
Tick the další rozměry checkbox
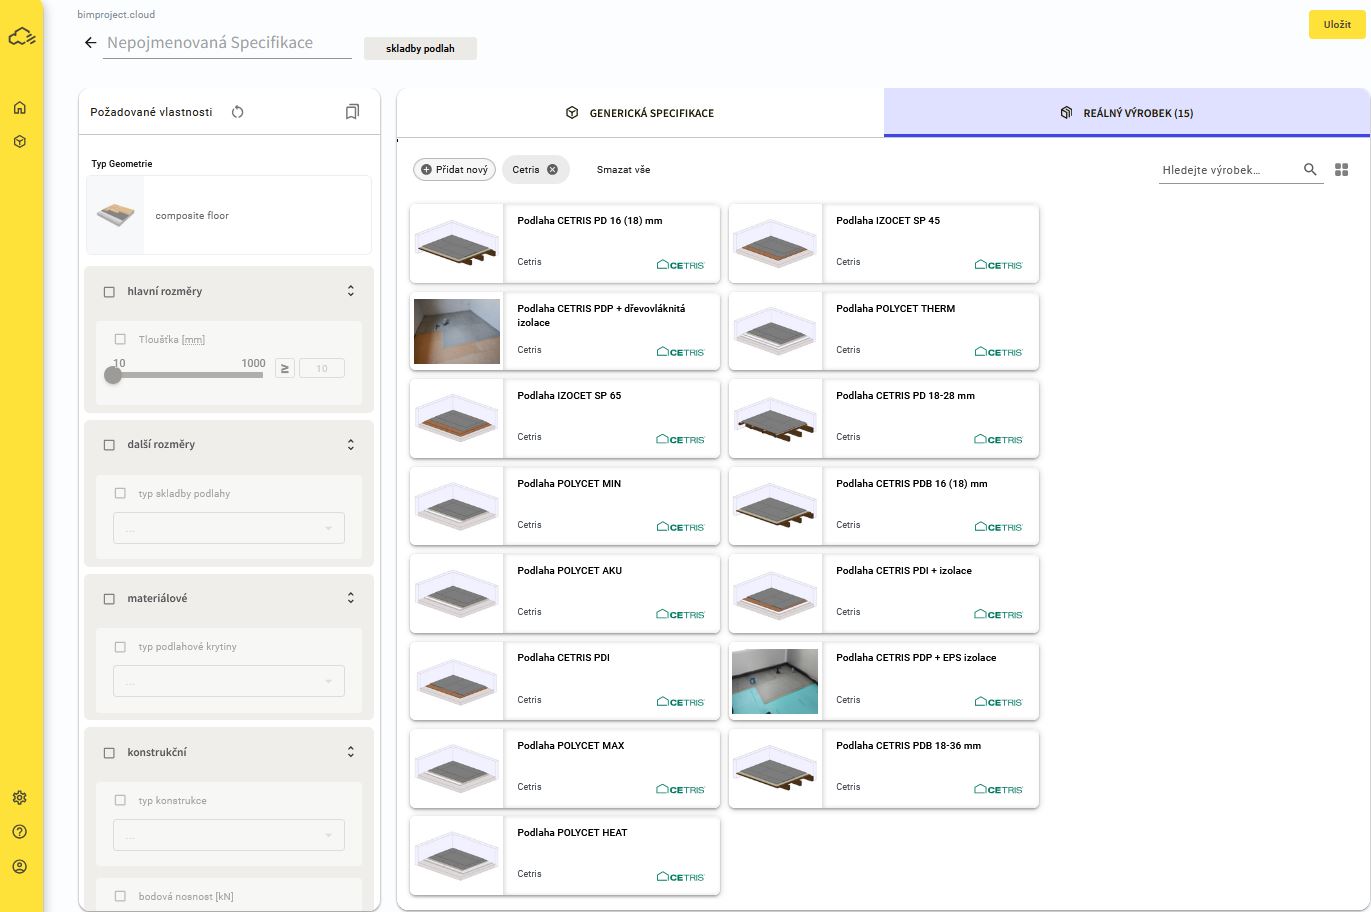click(109, 445)
